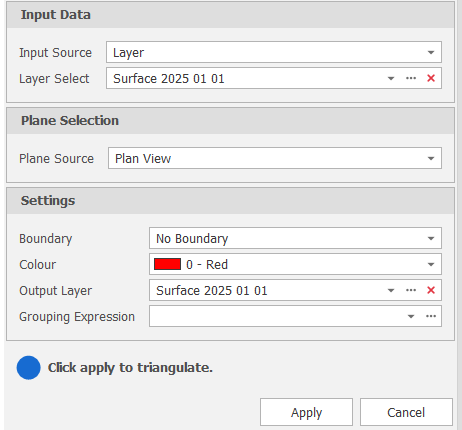The width and height of the screenshot is (462, 430).
Task: Clear the Output Layer with red X
Action: pos(431,290)
